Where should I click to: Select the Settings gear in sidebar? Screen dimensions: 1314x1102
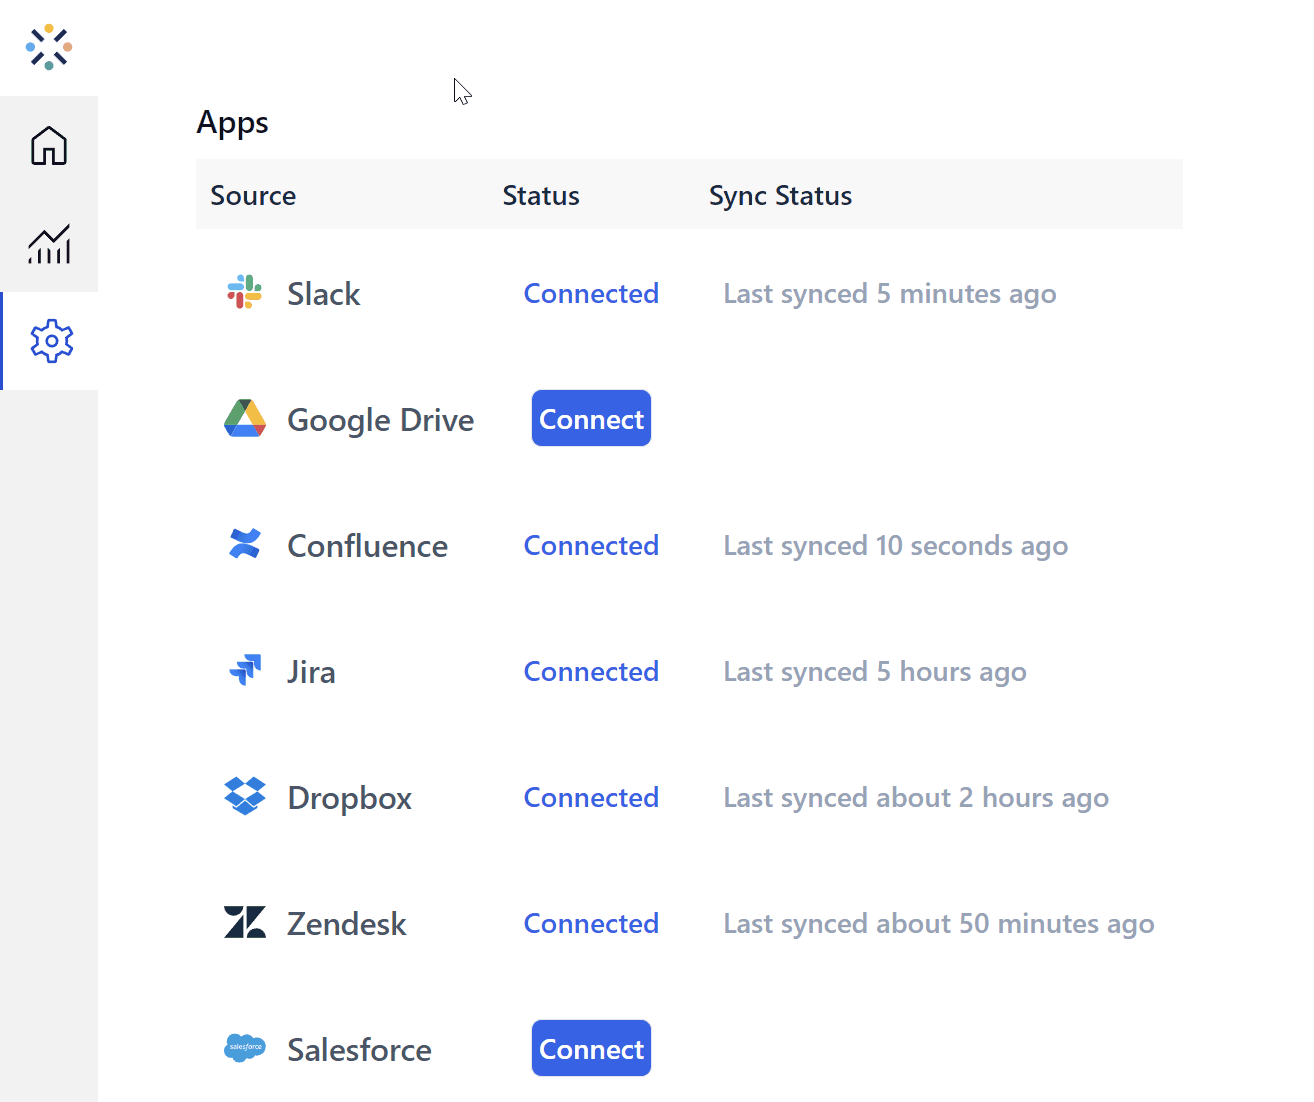pos(51,342)
